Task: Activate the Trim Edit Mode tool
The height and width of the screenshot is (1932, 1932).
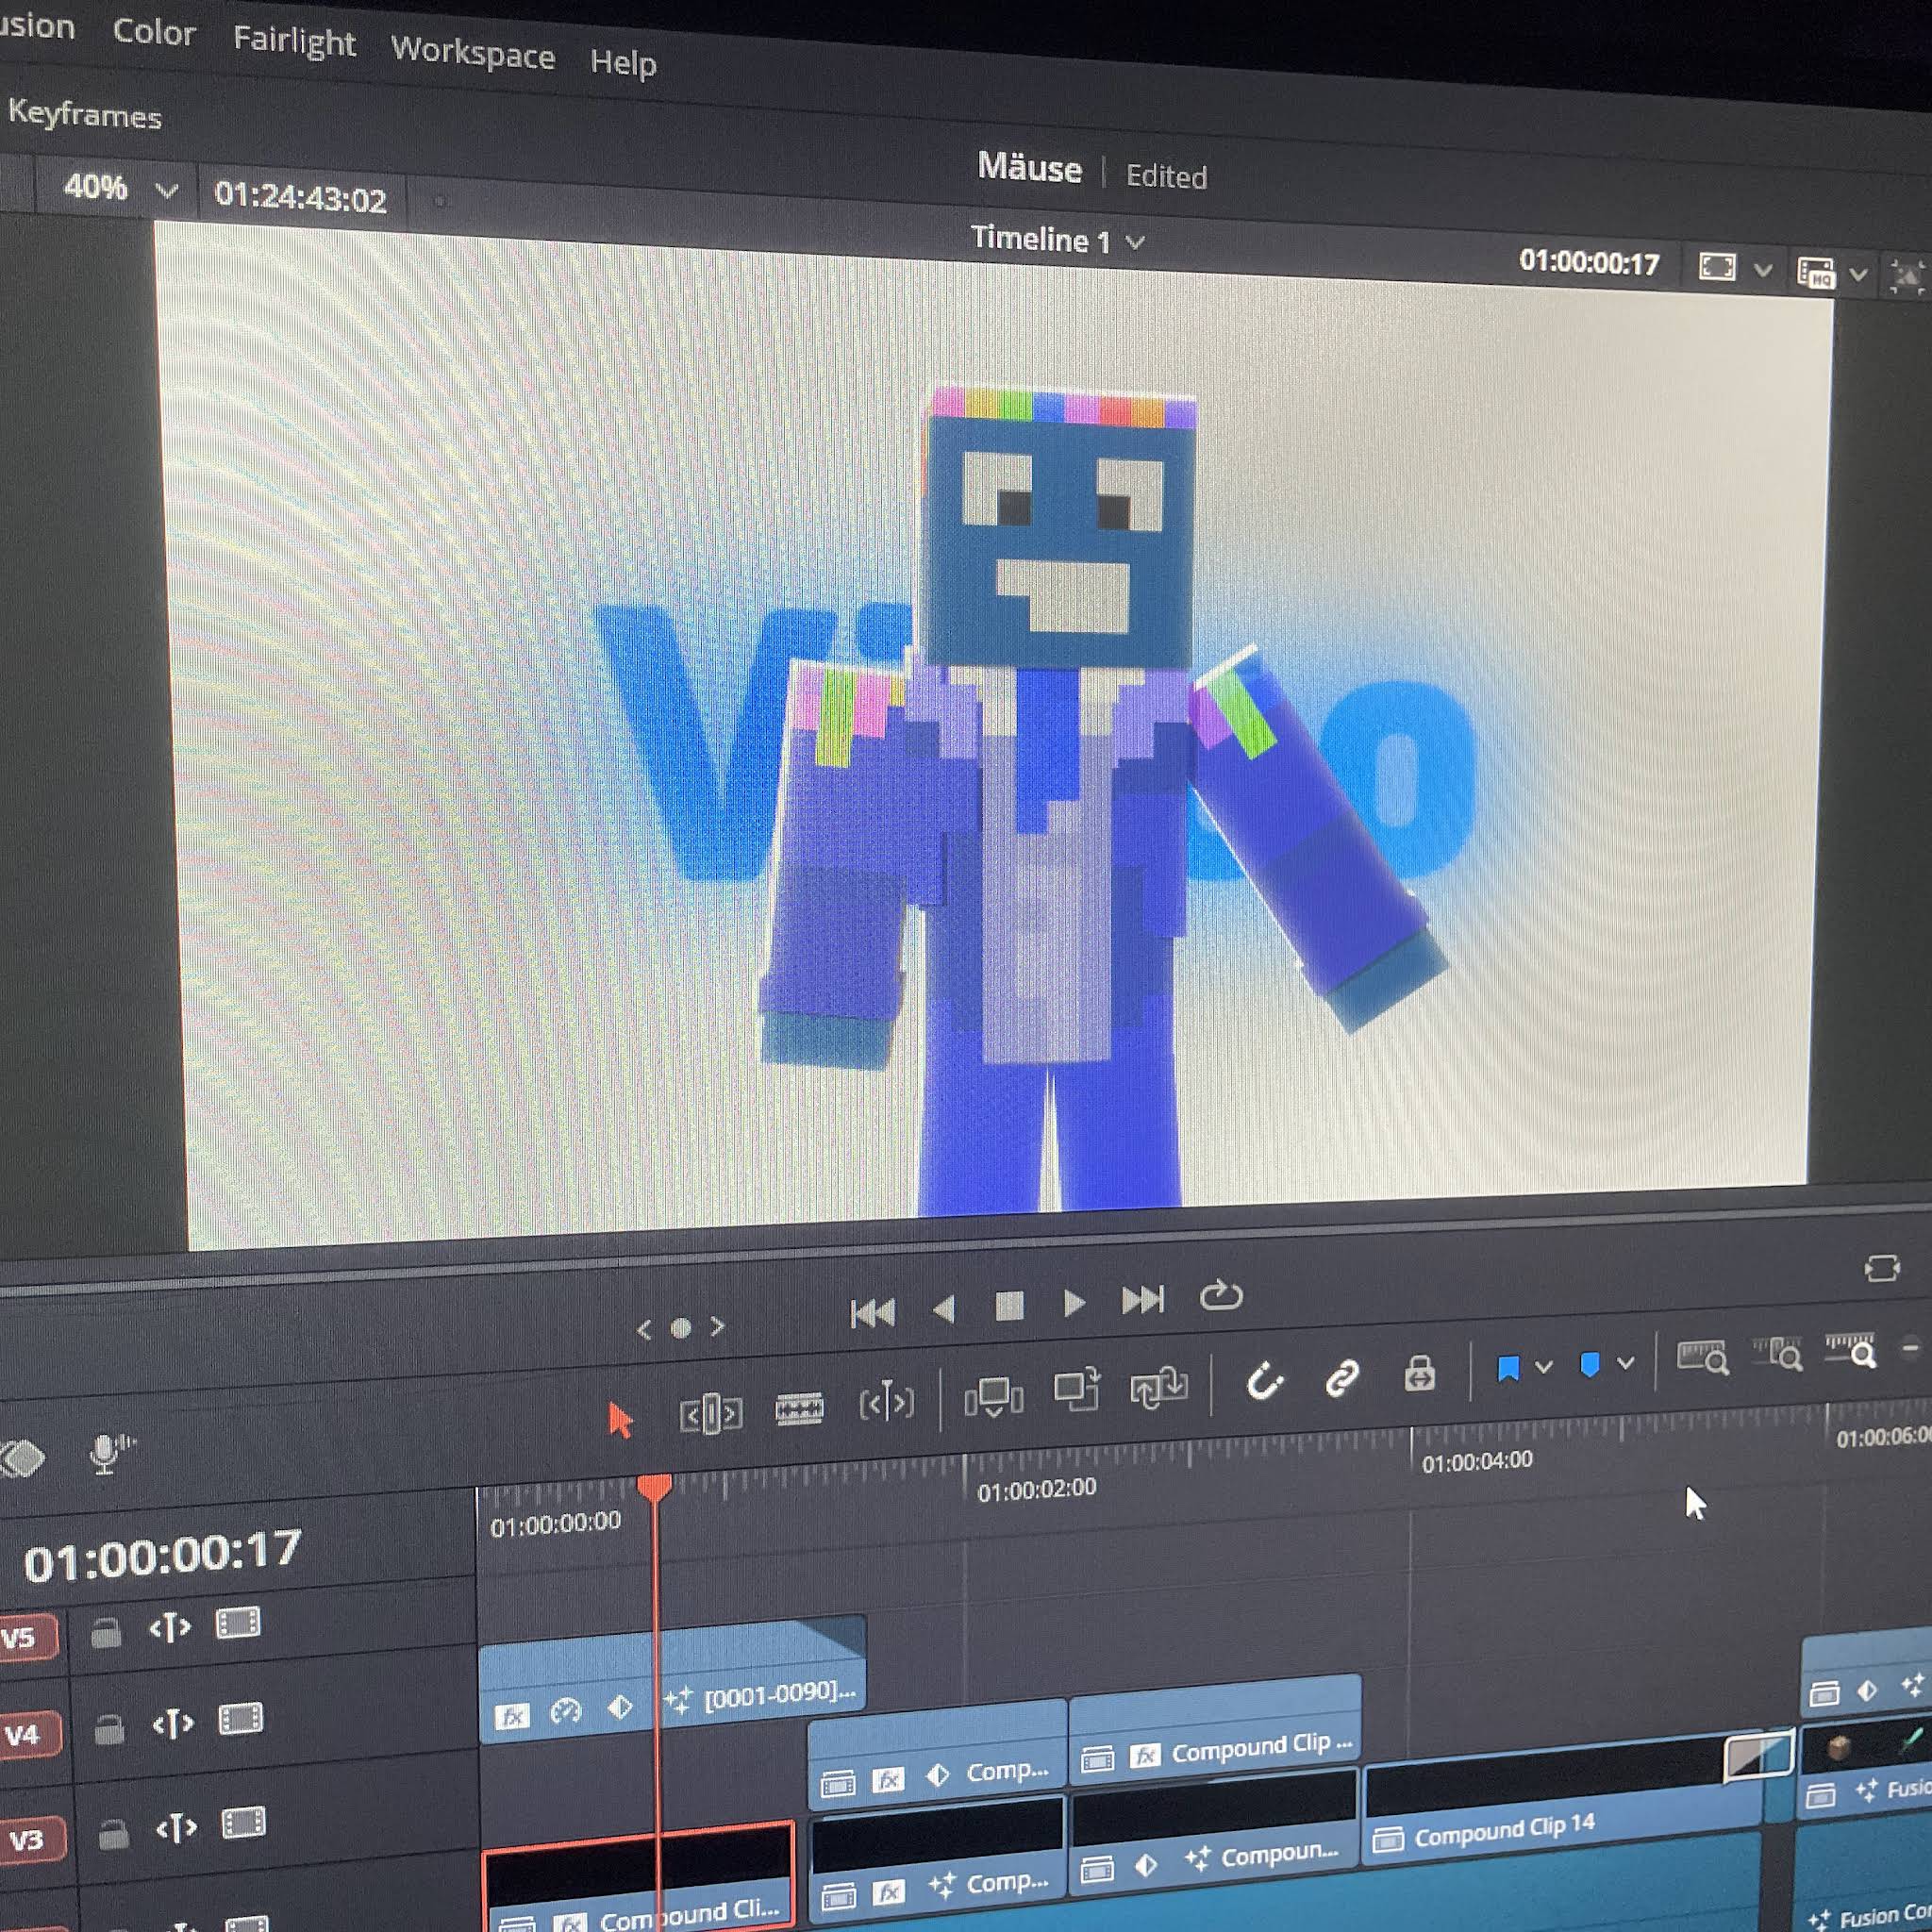Action: [x=710, y=1414]
